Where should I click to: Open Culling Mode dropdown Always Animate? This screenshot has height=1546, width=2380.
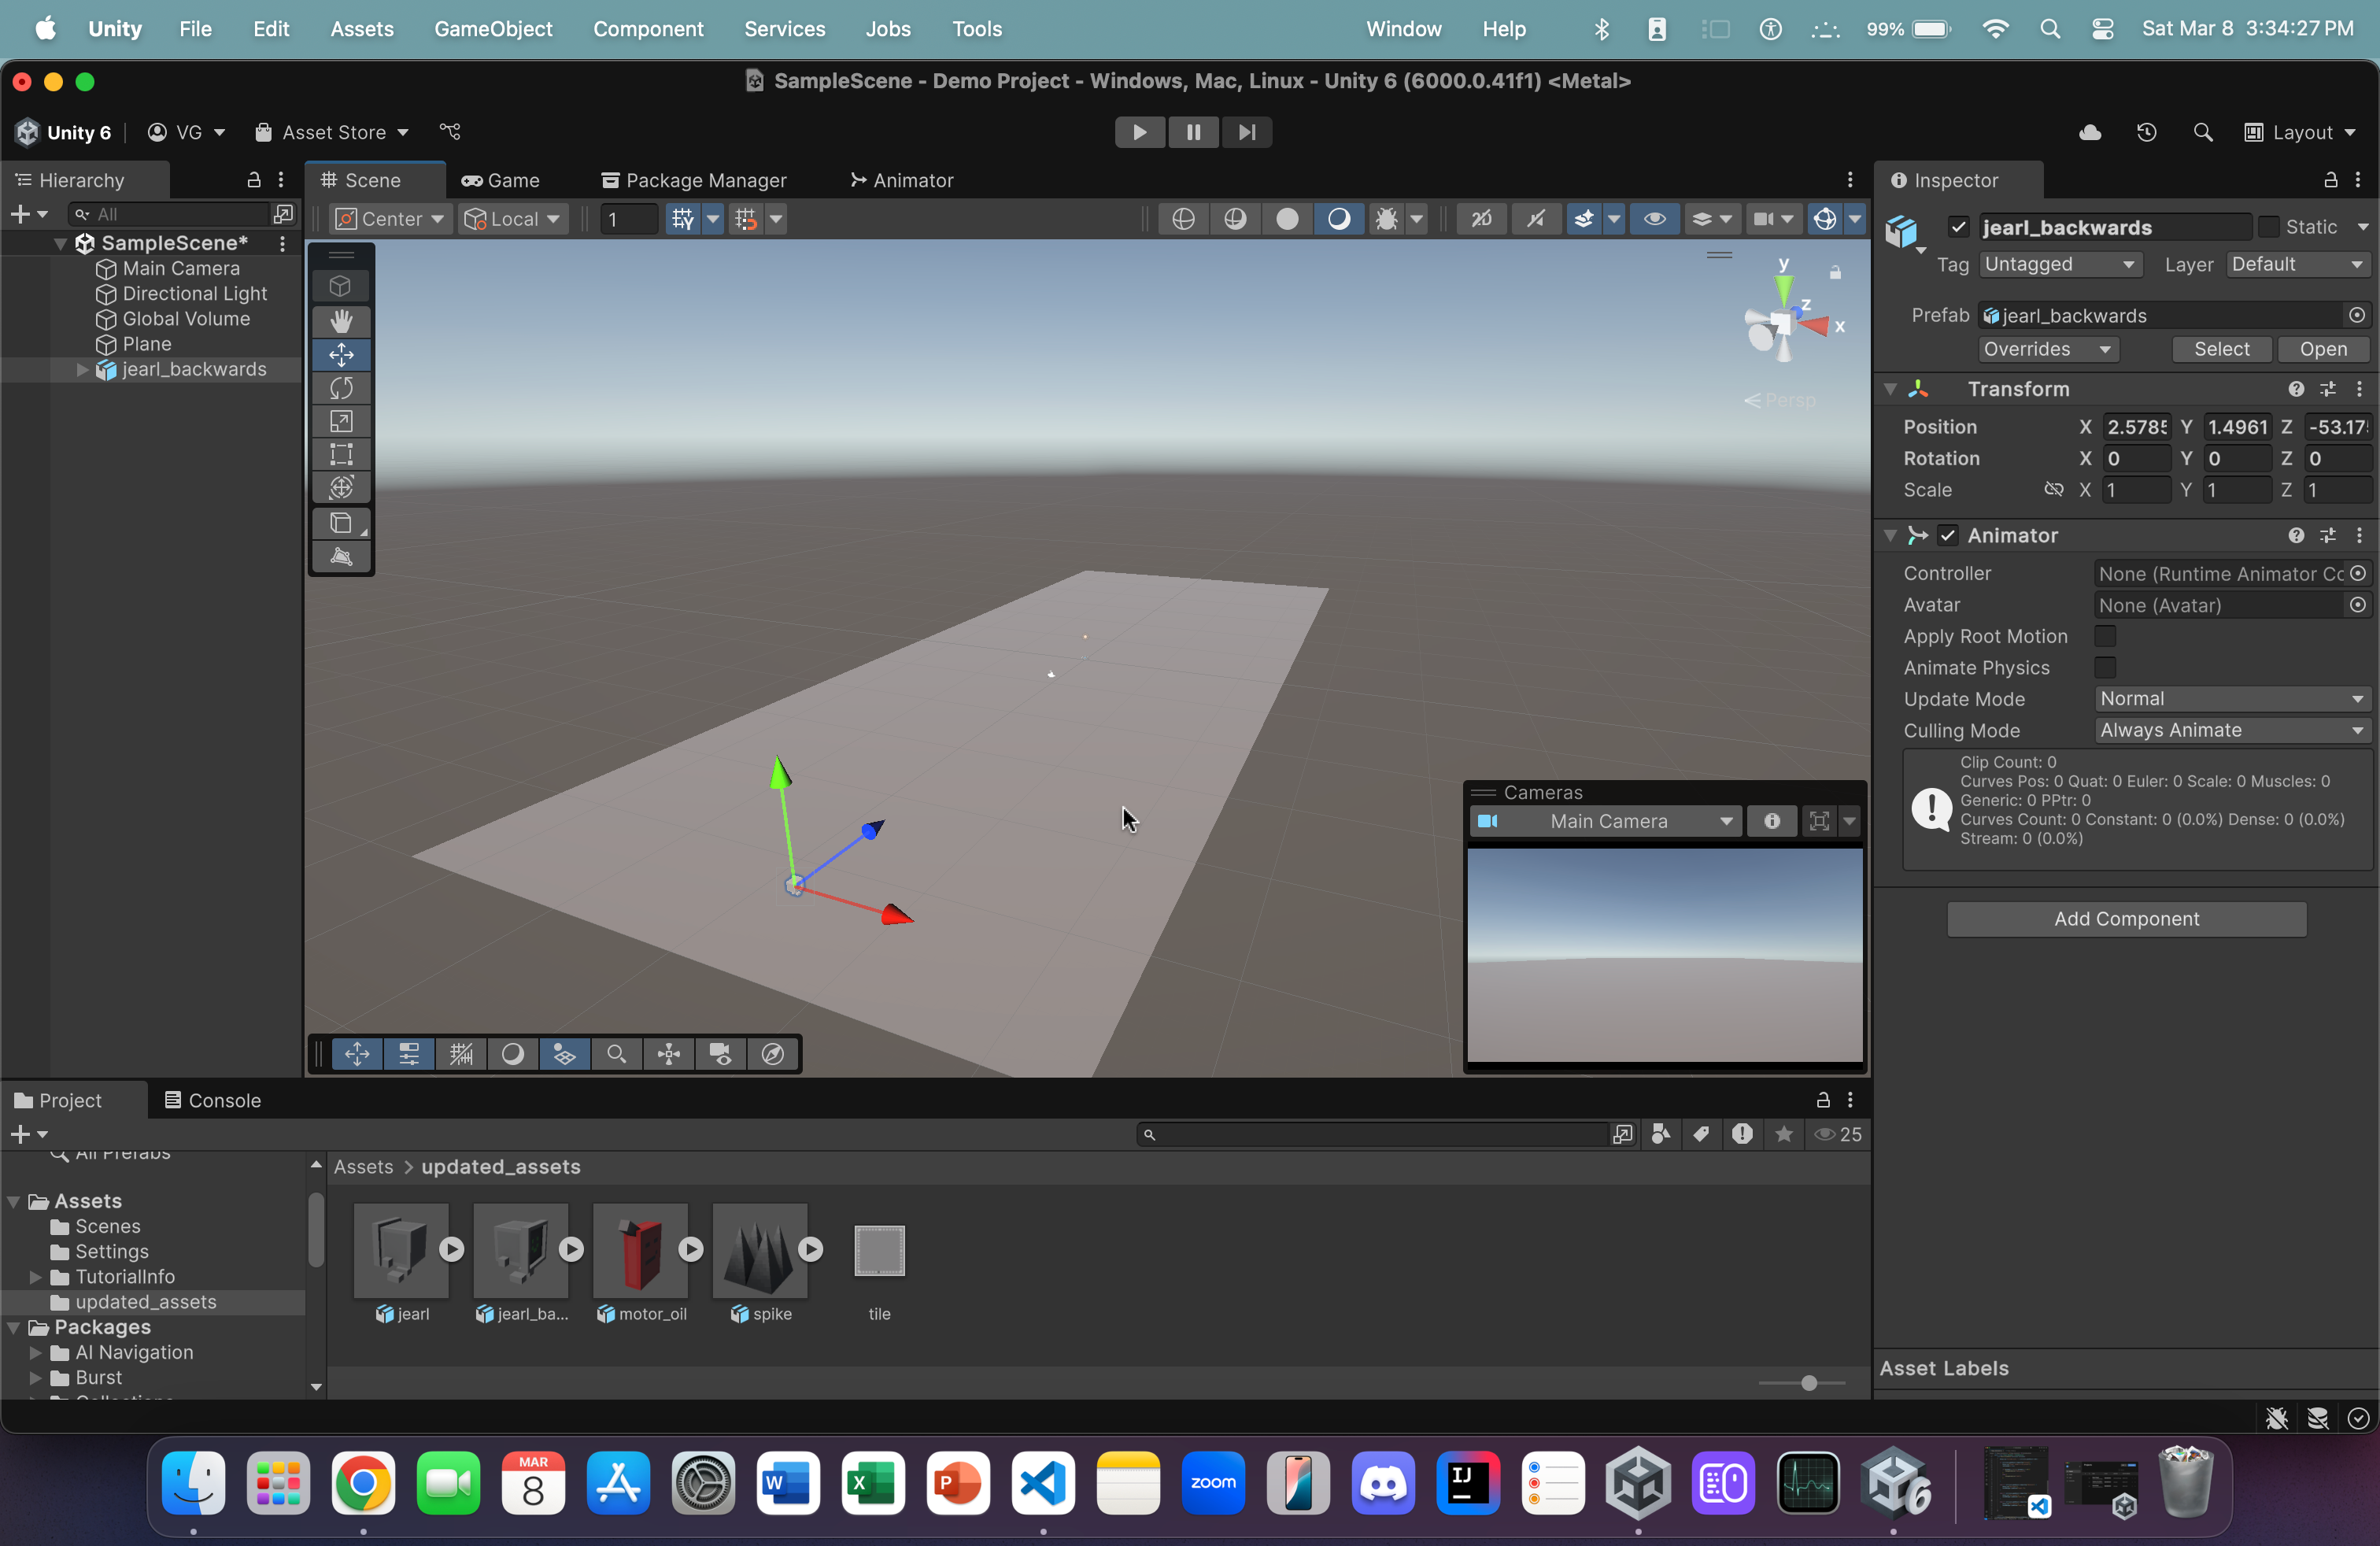[x=2232, y=730]
